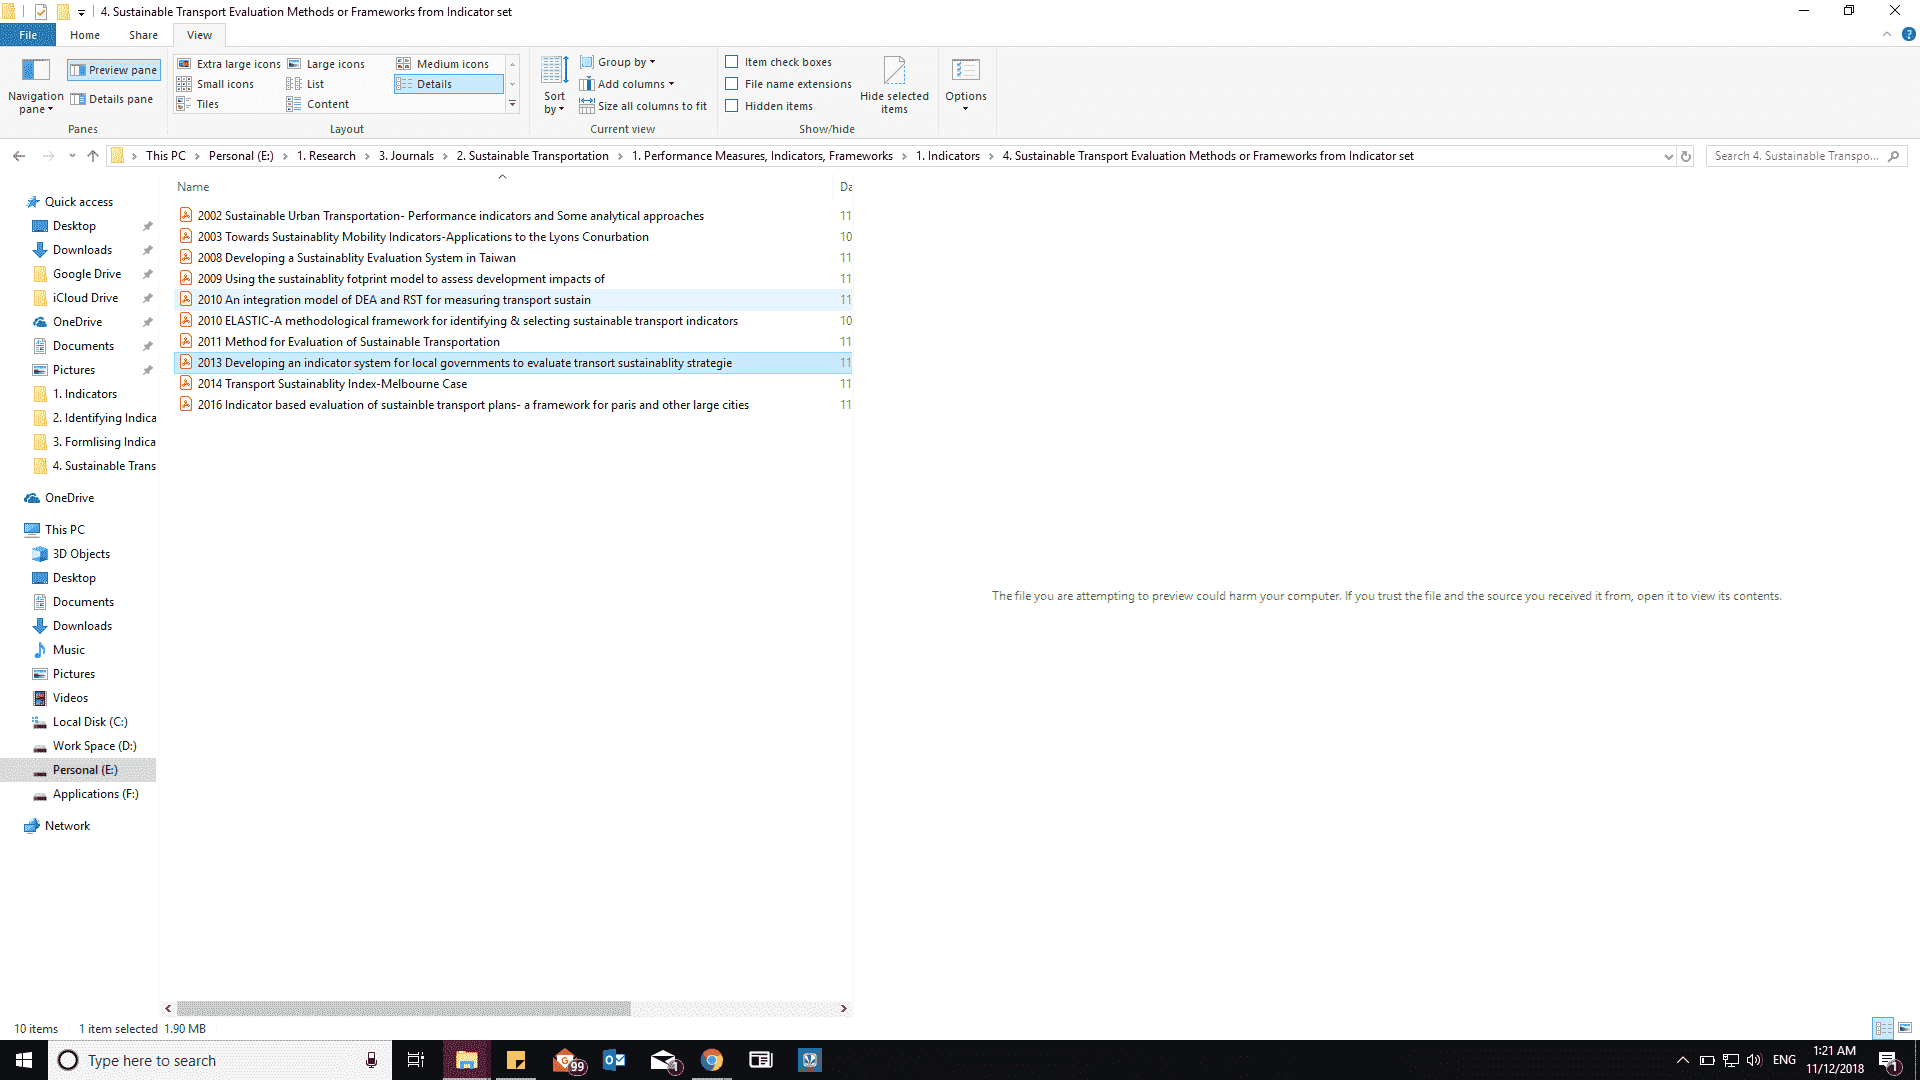Open Outlook from the taskbar

(x=614, y=1059)
